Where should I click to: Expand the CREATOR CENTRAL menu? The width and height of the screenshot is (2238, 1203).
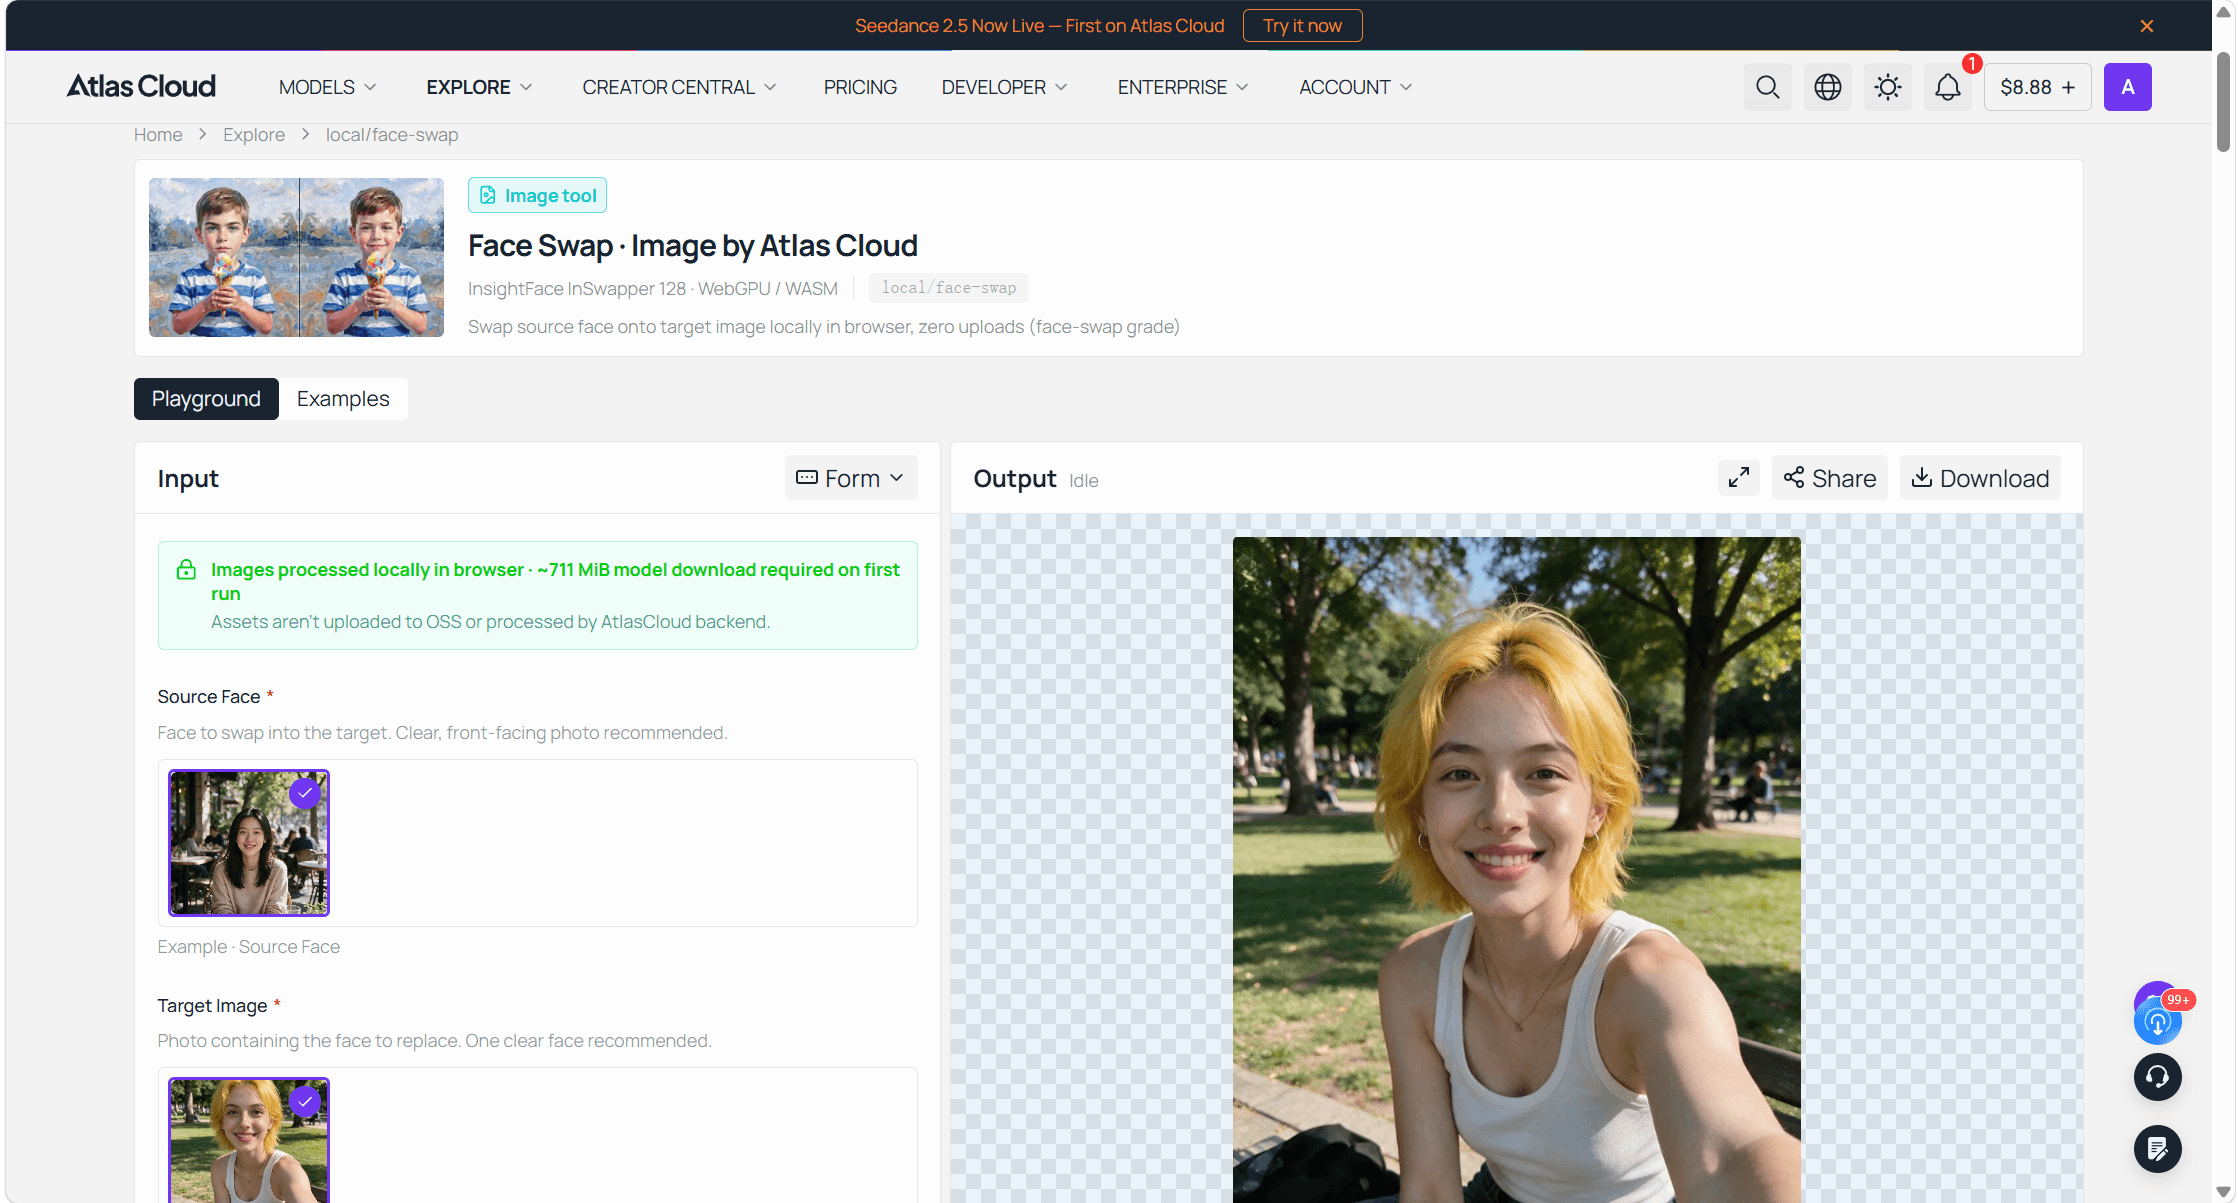679,87
